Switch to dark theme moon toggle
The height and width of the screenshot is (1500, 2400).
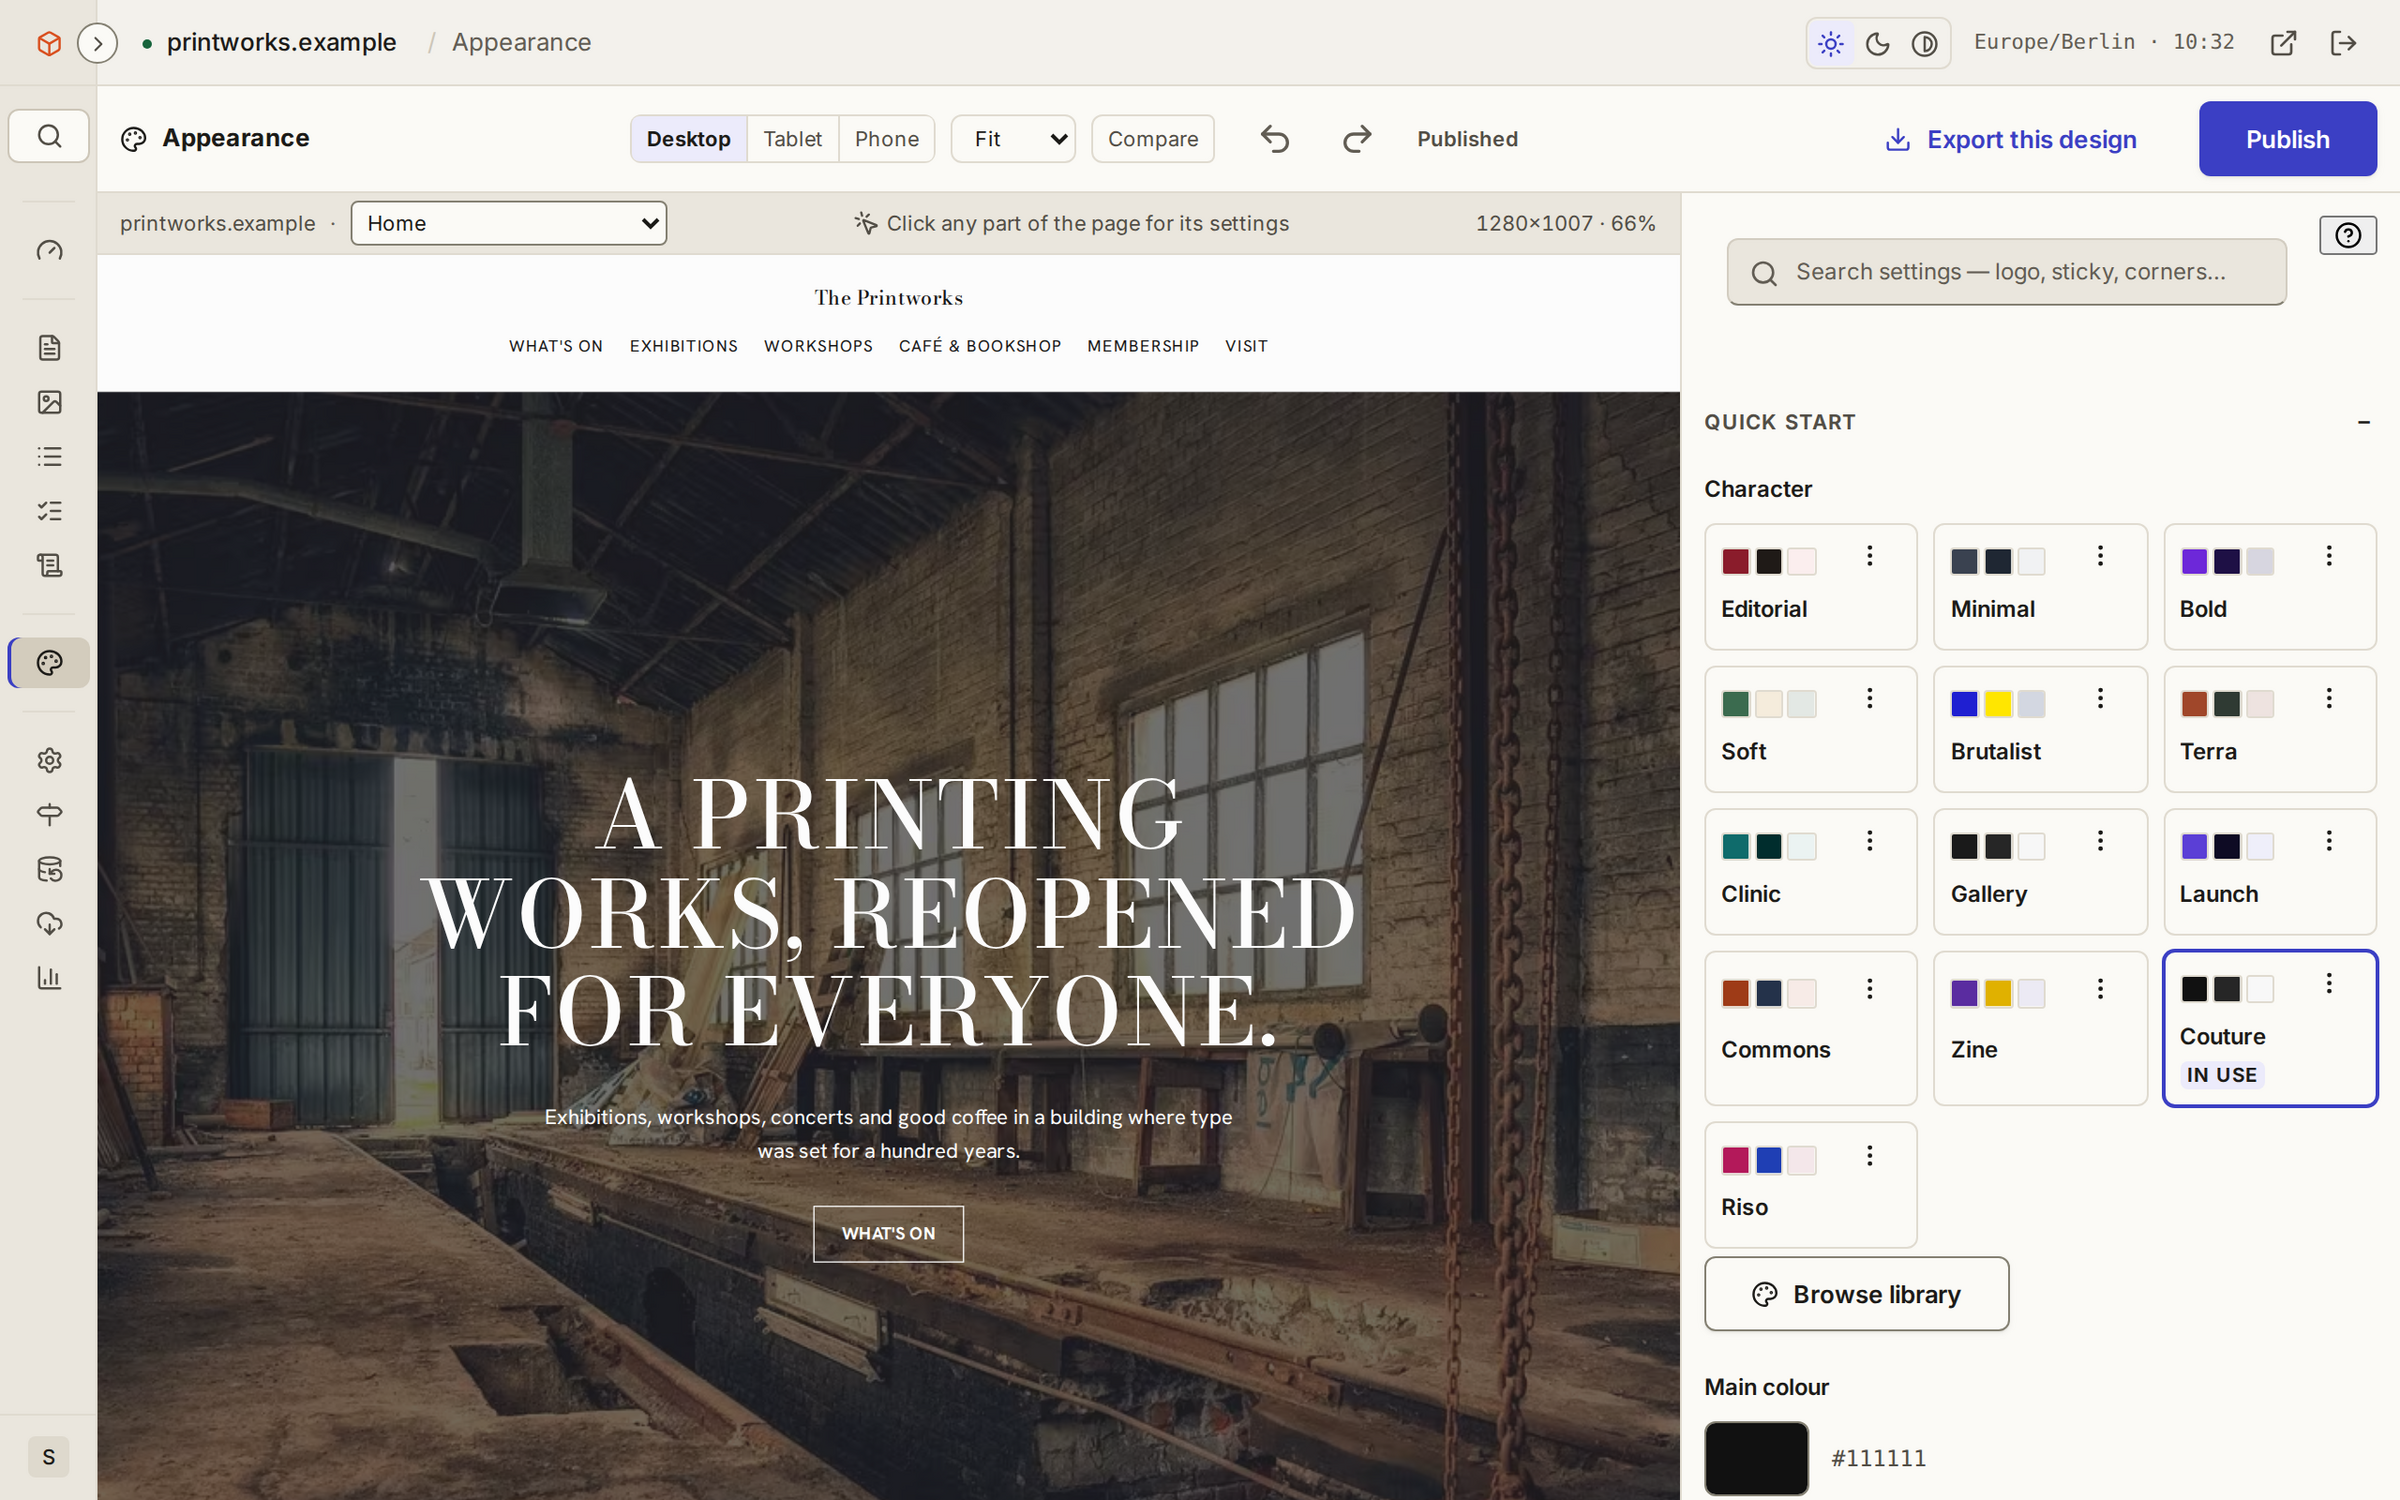[1878, 44]
